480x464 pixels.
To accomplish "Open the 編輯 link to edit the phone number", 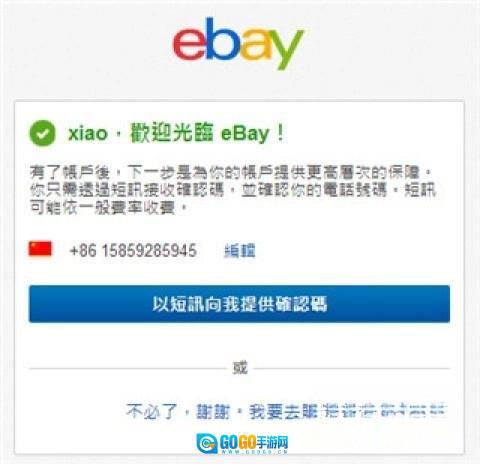I will click(x=240, y=251).
